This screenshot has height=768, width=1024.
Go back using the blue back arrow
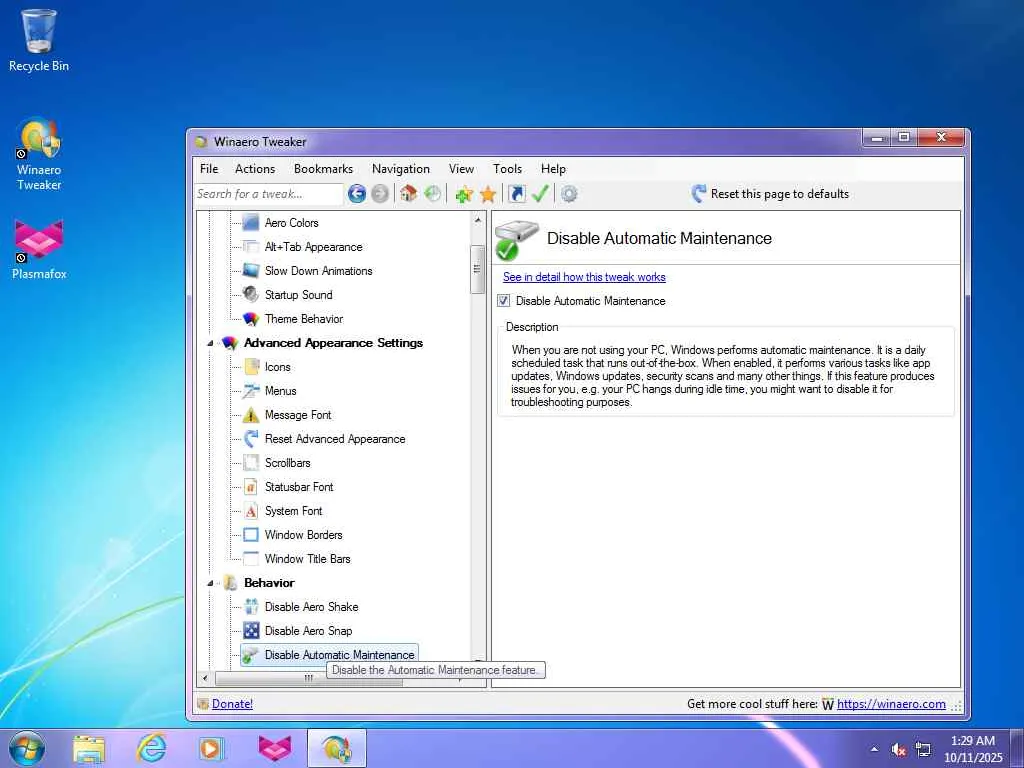pyautogui.click(x=357, y=194)
